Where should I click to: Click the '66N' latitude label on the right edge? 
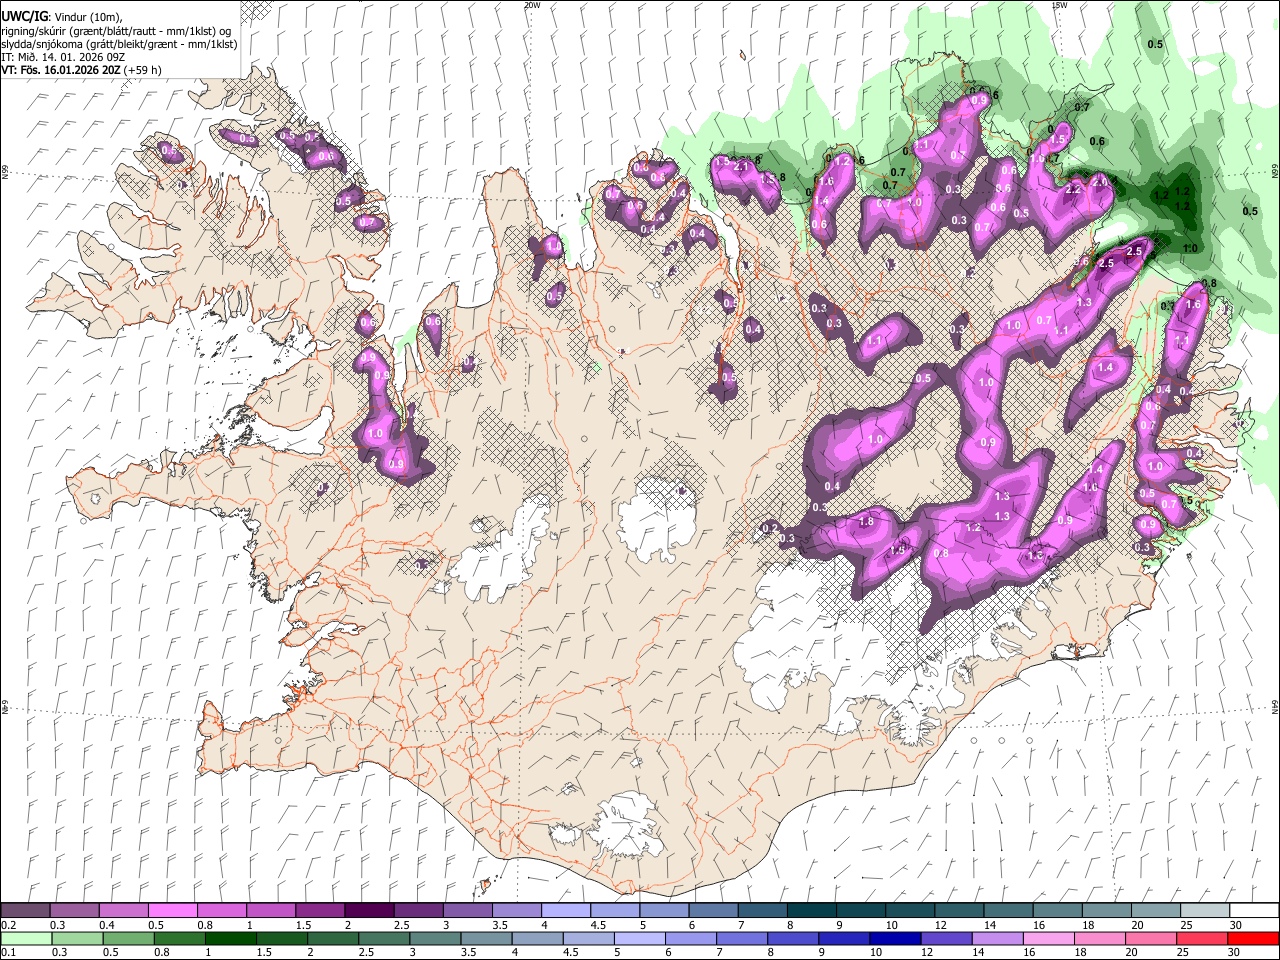point(1275,173)
